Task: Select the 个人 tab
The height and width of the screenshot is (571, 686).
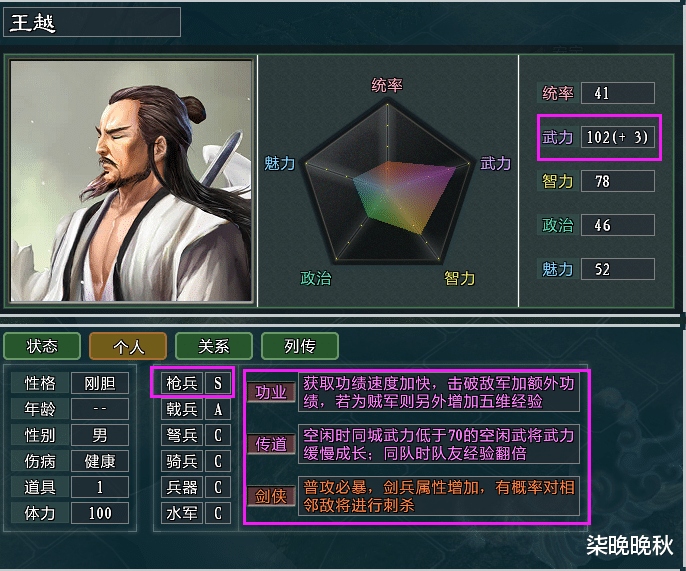Action: pyautogui.click(x=128, y=346)
